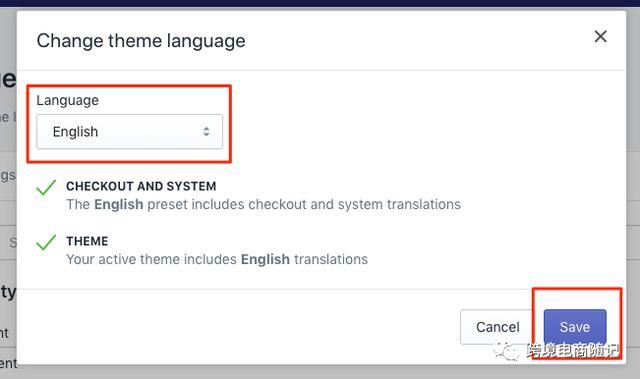Click the dark navigation bar above dialog
This screenshot has height=379, width=640.
click(x=320, y=3)
